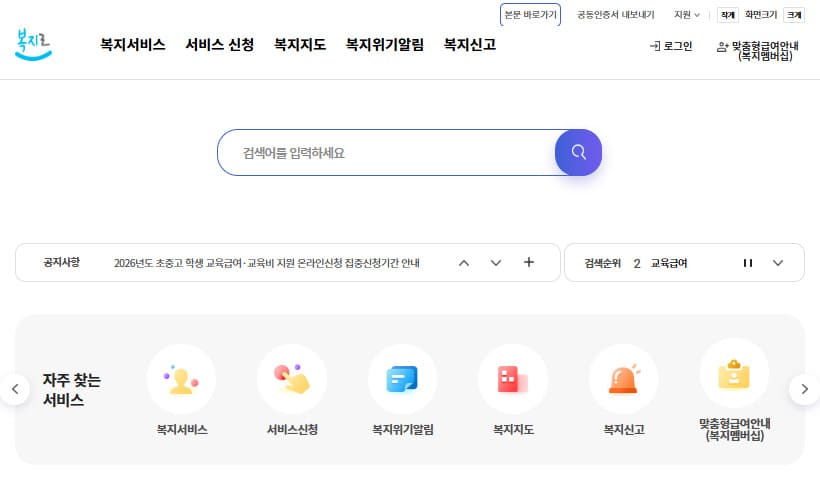Show previous notice with up chevron
Viewport: 820px width, 500px height.
coord(463,263)
